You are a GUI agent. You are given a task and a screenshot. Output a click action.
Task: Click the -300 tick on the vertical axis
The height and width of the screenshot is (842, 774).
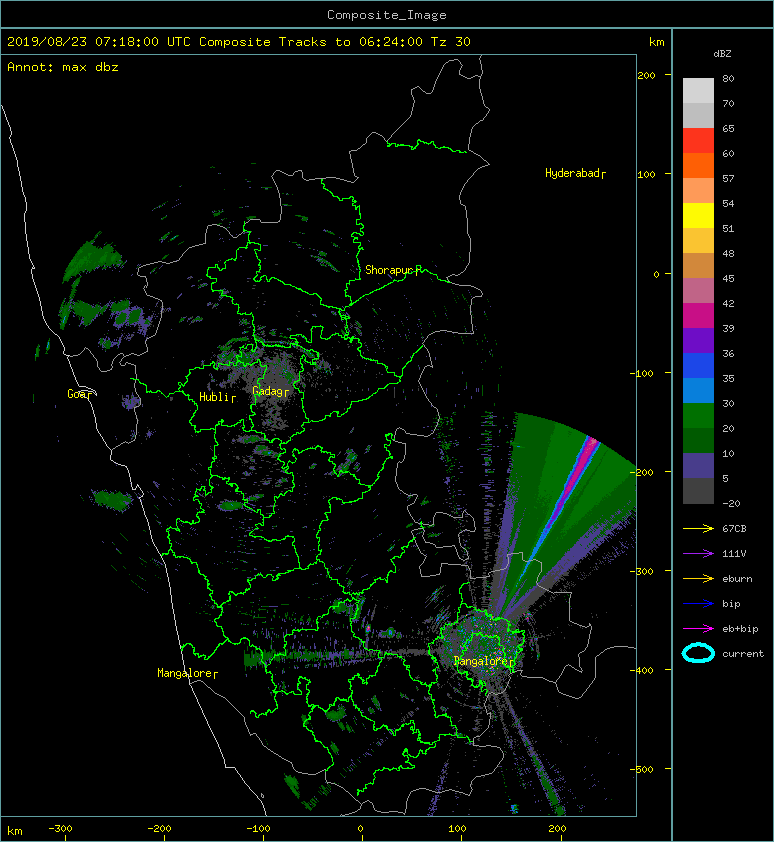642,571
